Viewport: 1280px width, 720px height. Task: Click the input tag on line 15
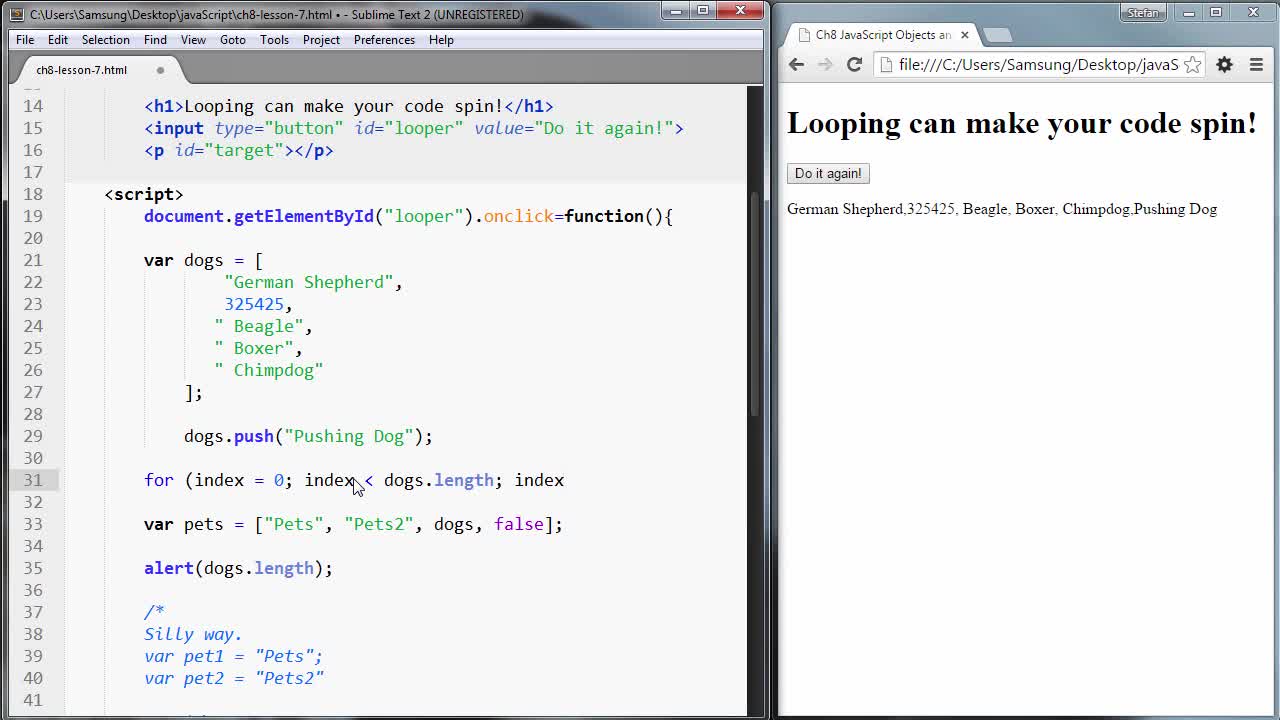[413, 128]
